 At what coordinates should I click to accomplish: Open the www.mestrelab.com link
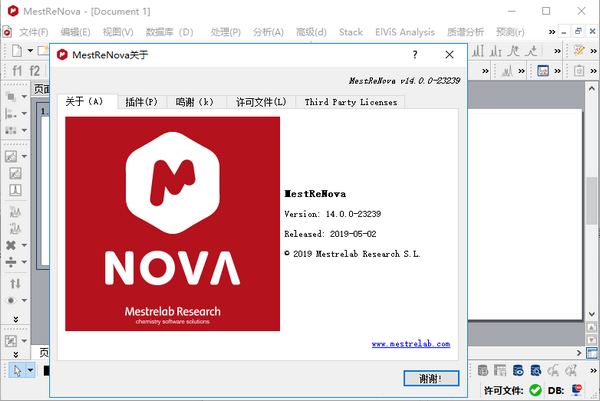[x=411, y=344]
